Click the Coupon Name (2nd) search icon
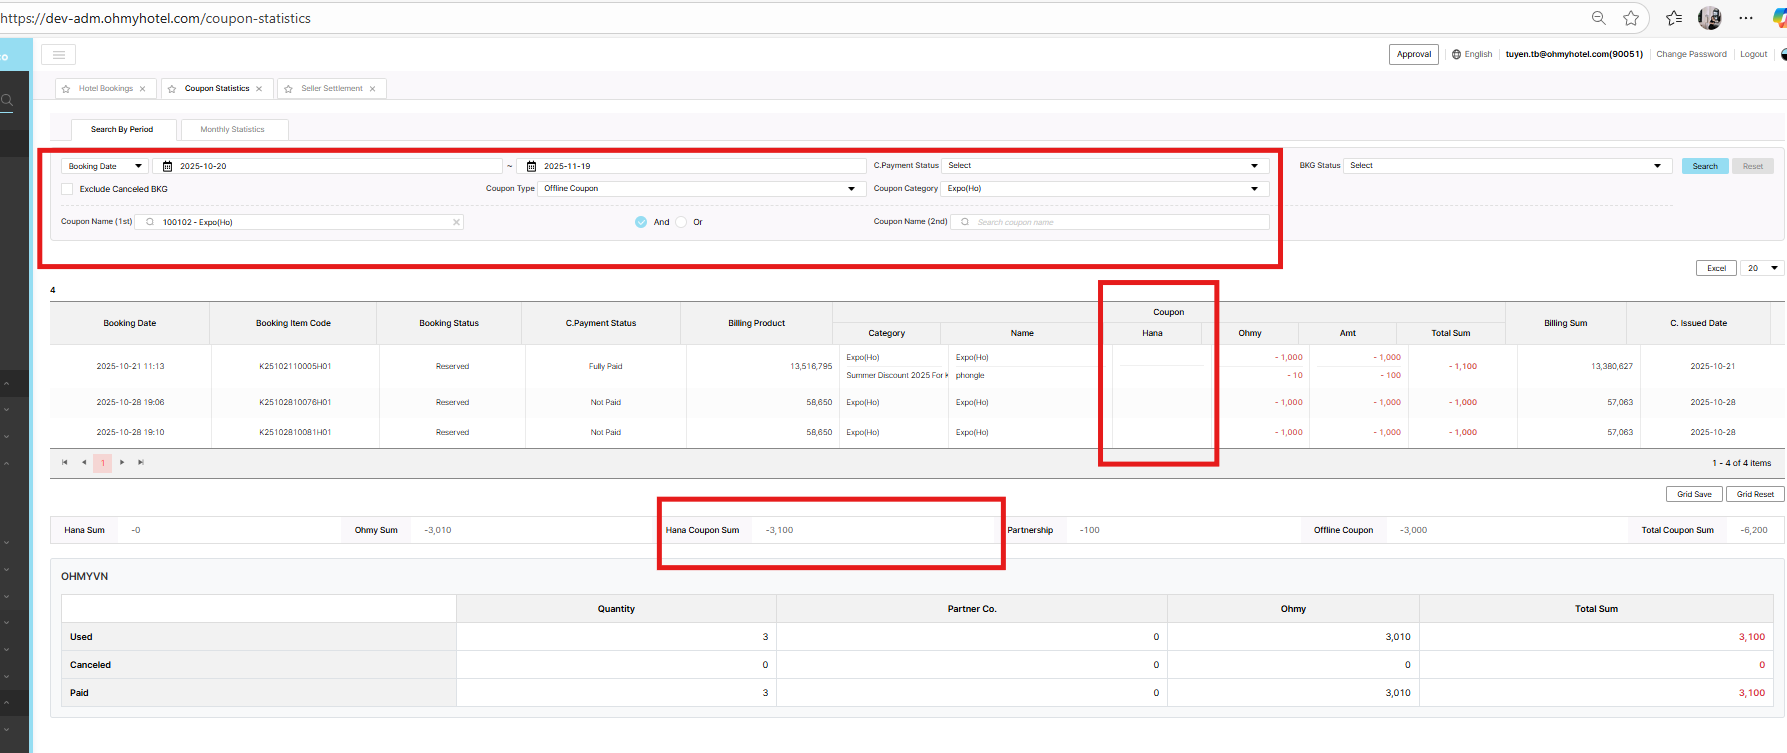1787x753 pixels. (x=965, y=222)
